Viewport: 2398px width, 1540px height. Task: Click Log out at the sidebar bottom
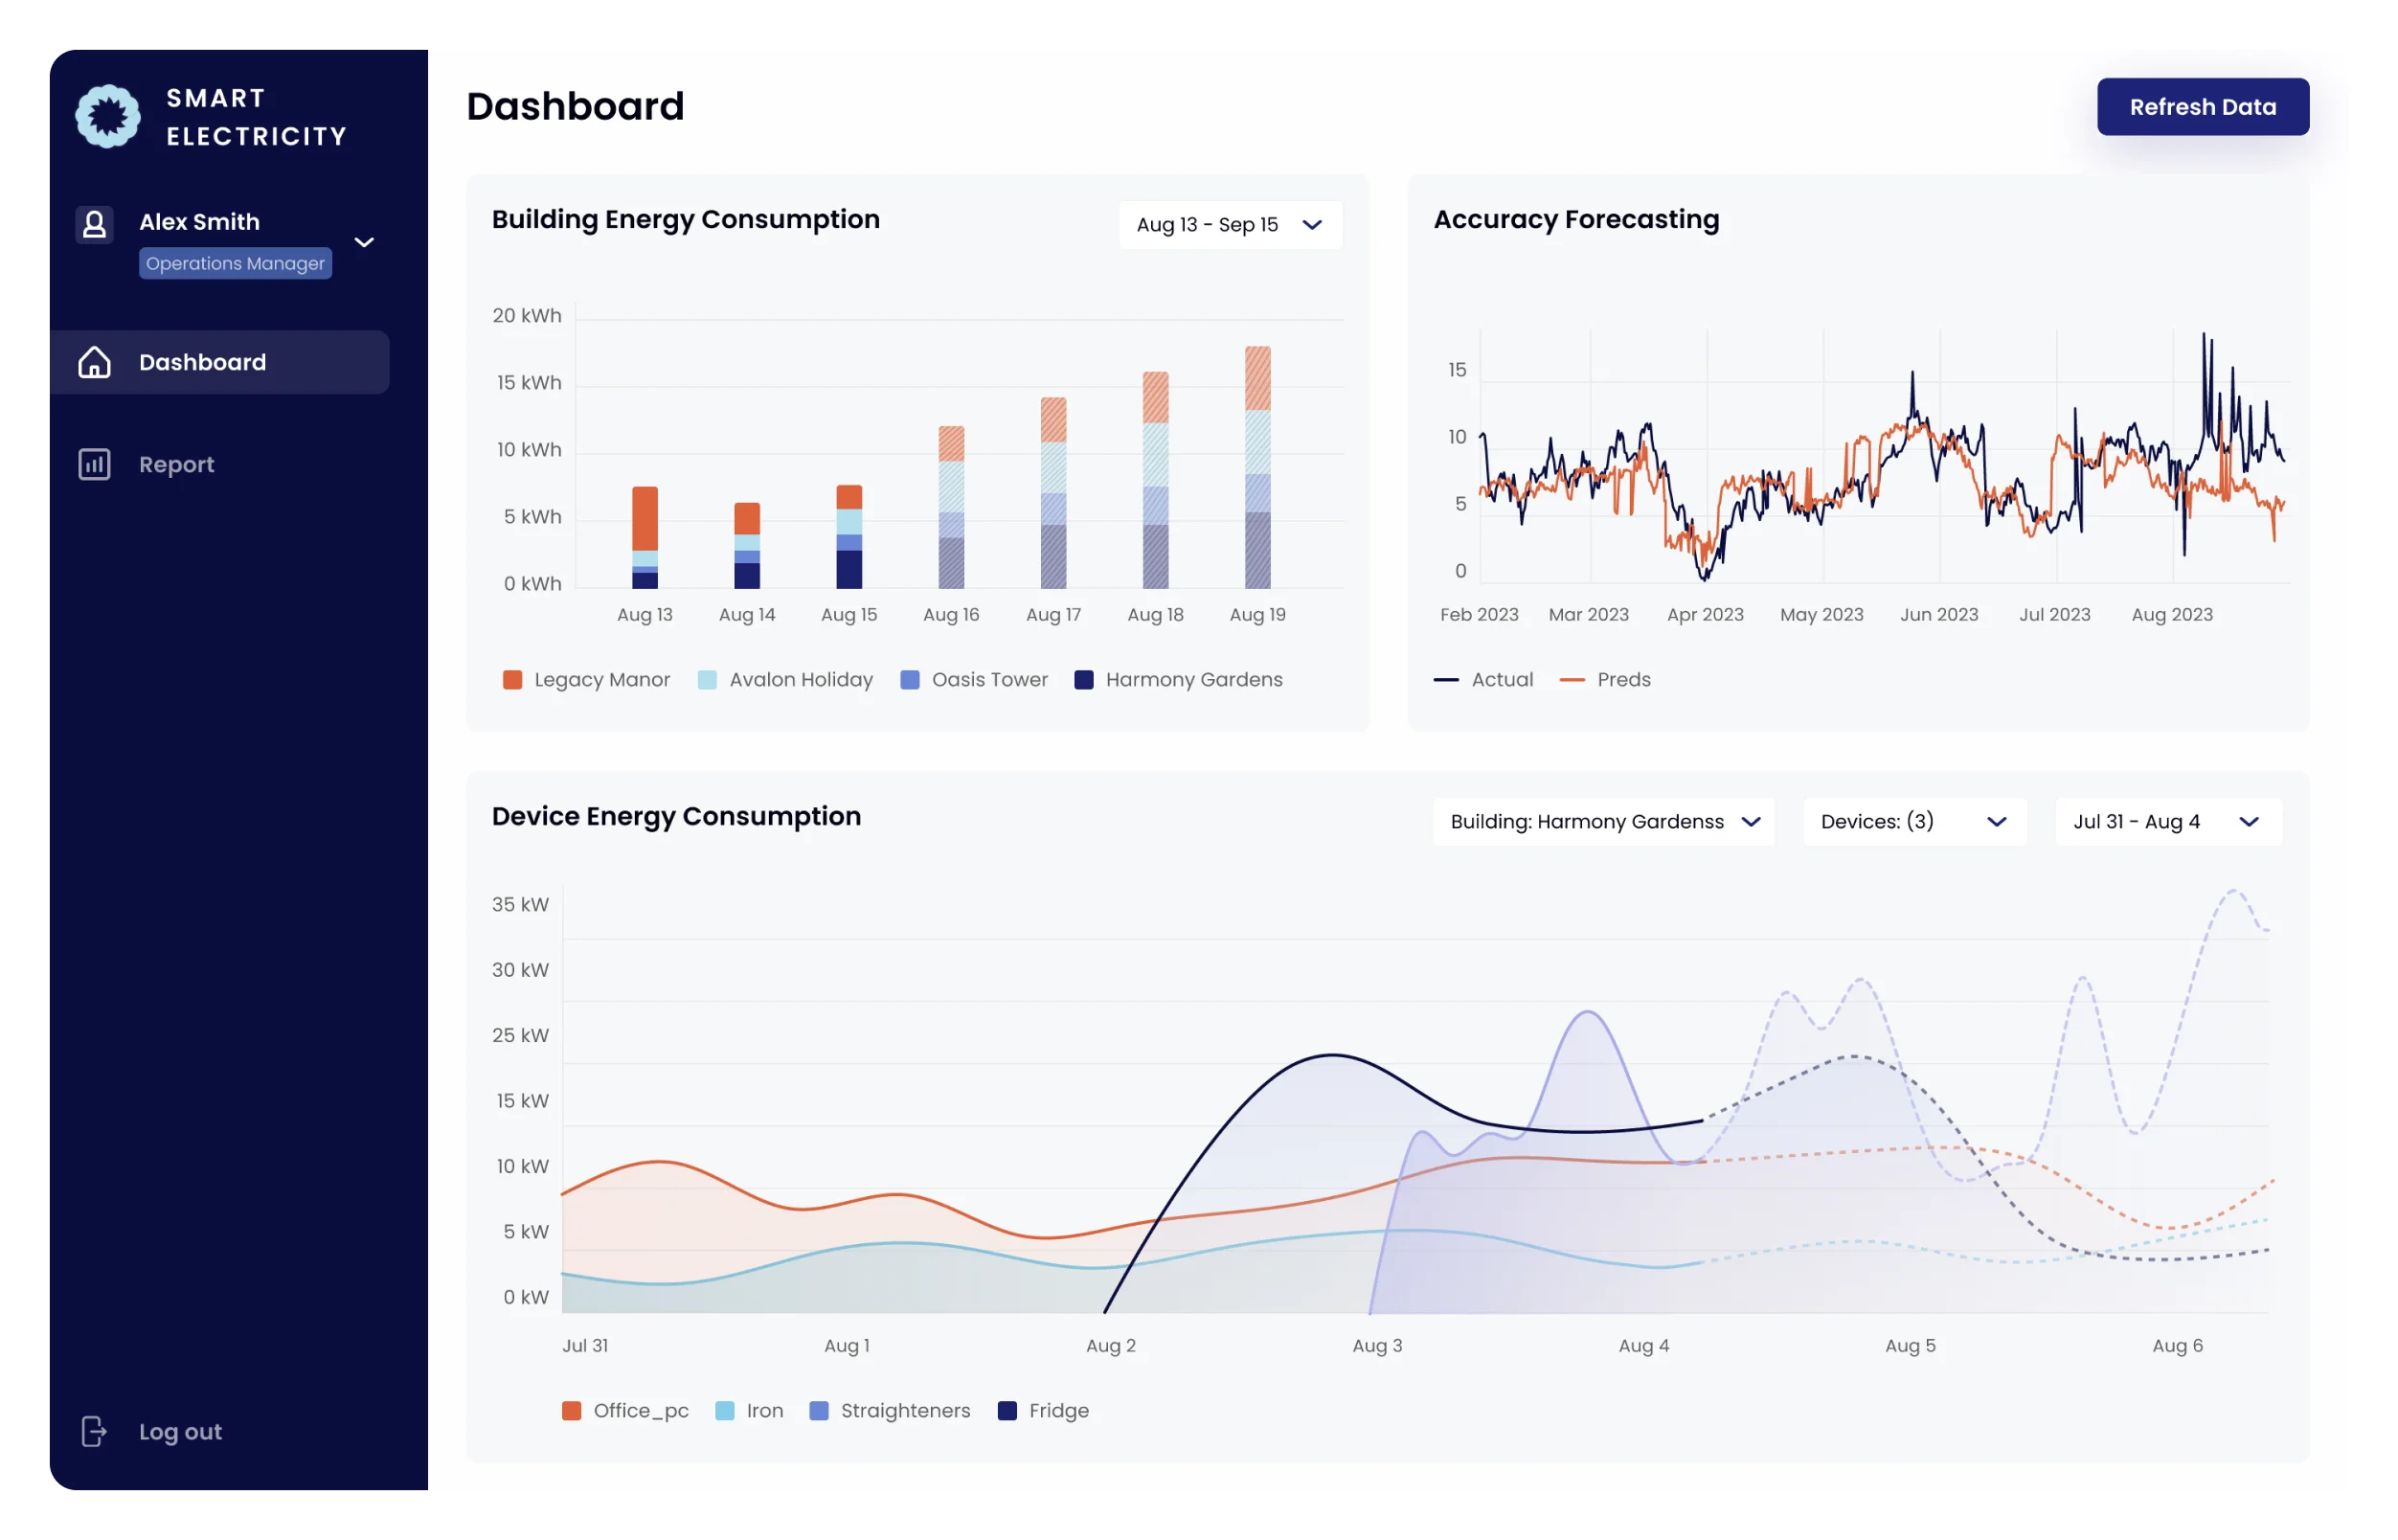tap(180, 1431)
